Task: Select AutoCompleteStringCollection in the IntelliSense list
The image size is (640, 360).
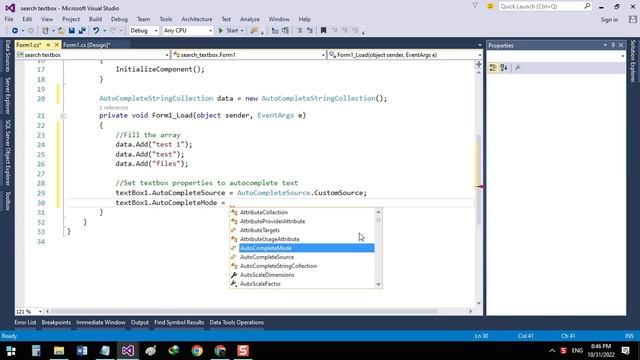Action: (x=302, y=266)
